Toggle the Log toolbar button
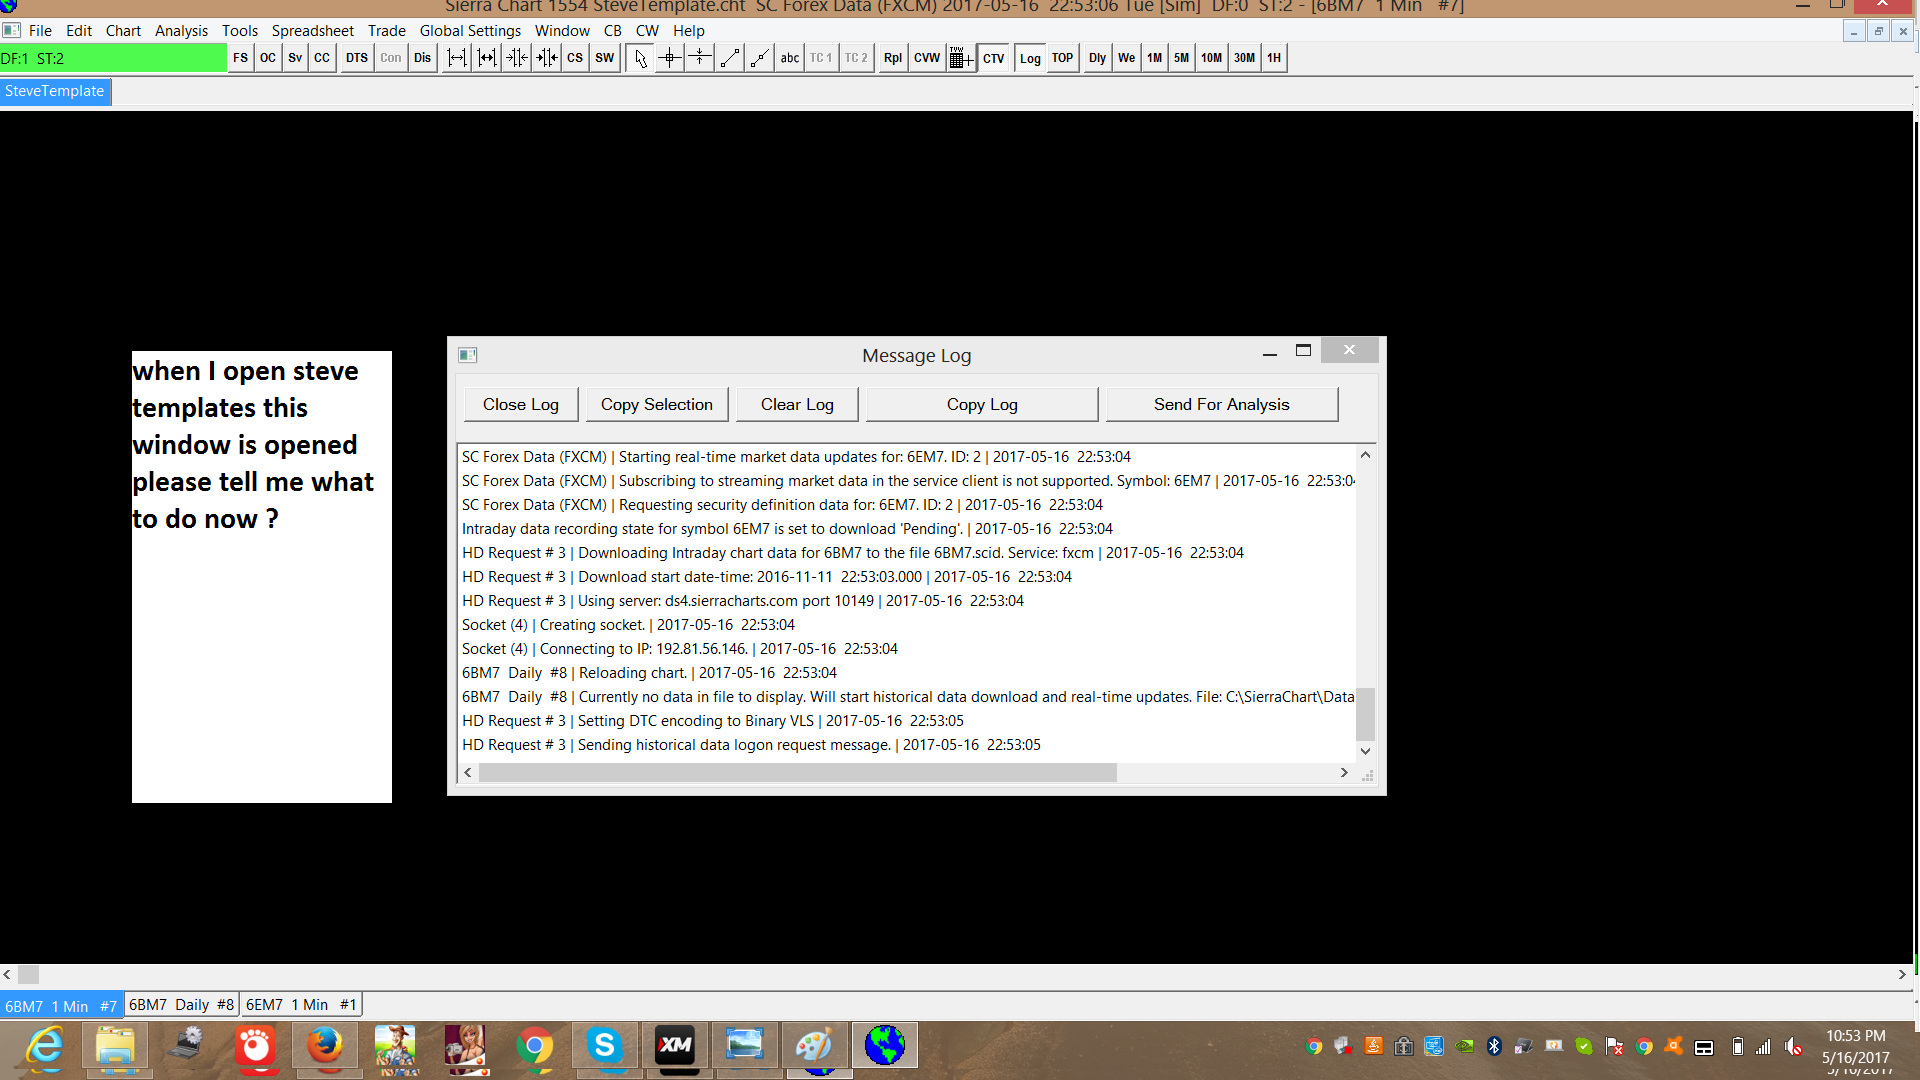The image size is (1920, 1080). click(x=1030, y=58)
